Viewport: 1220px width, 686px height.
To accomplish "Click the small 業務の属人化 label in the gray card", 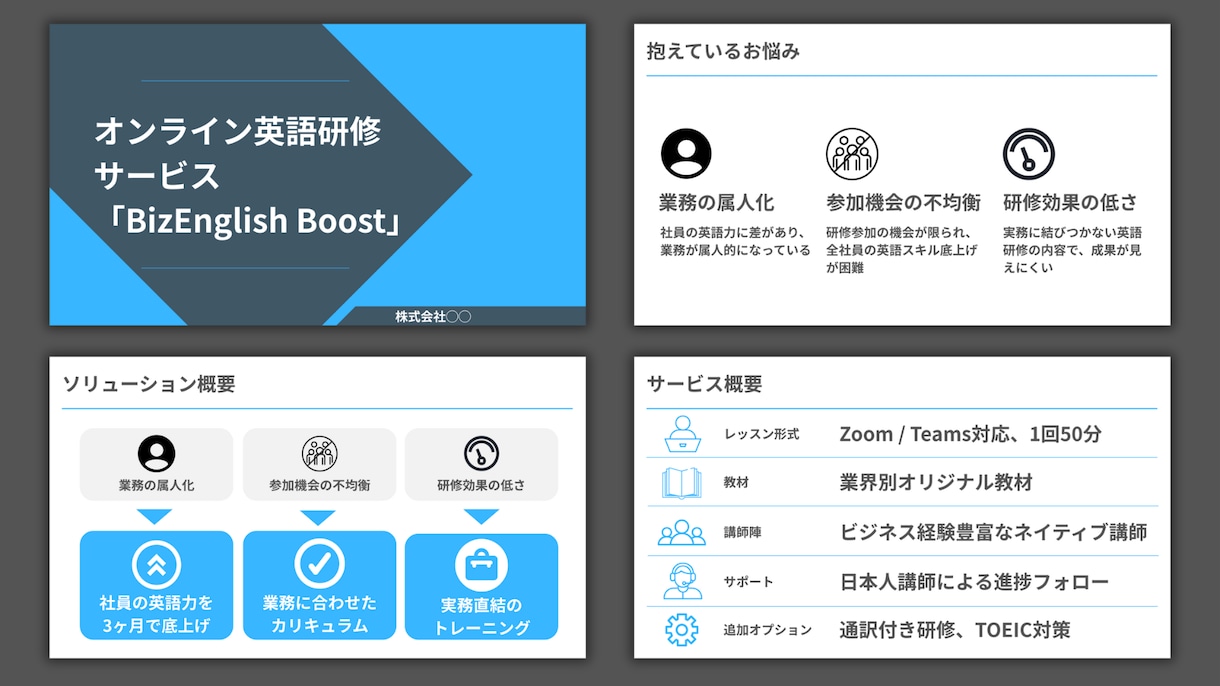I will (156, 486).
